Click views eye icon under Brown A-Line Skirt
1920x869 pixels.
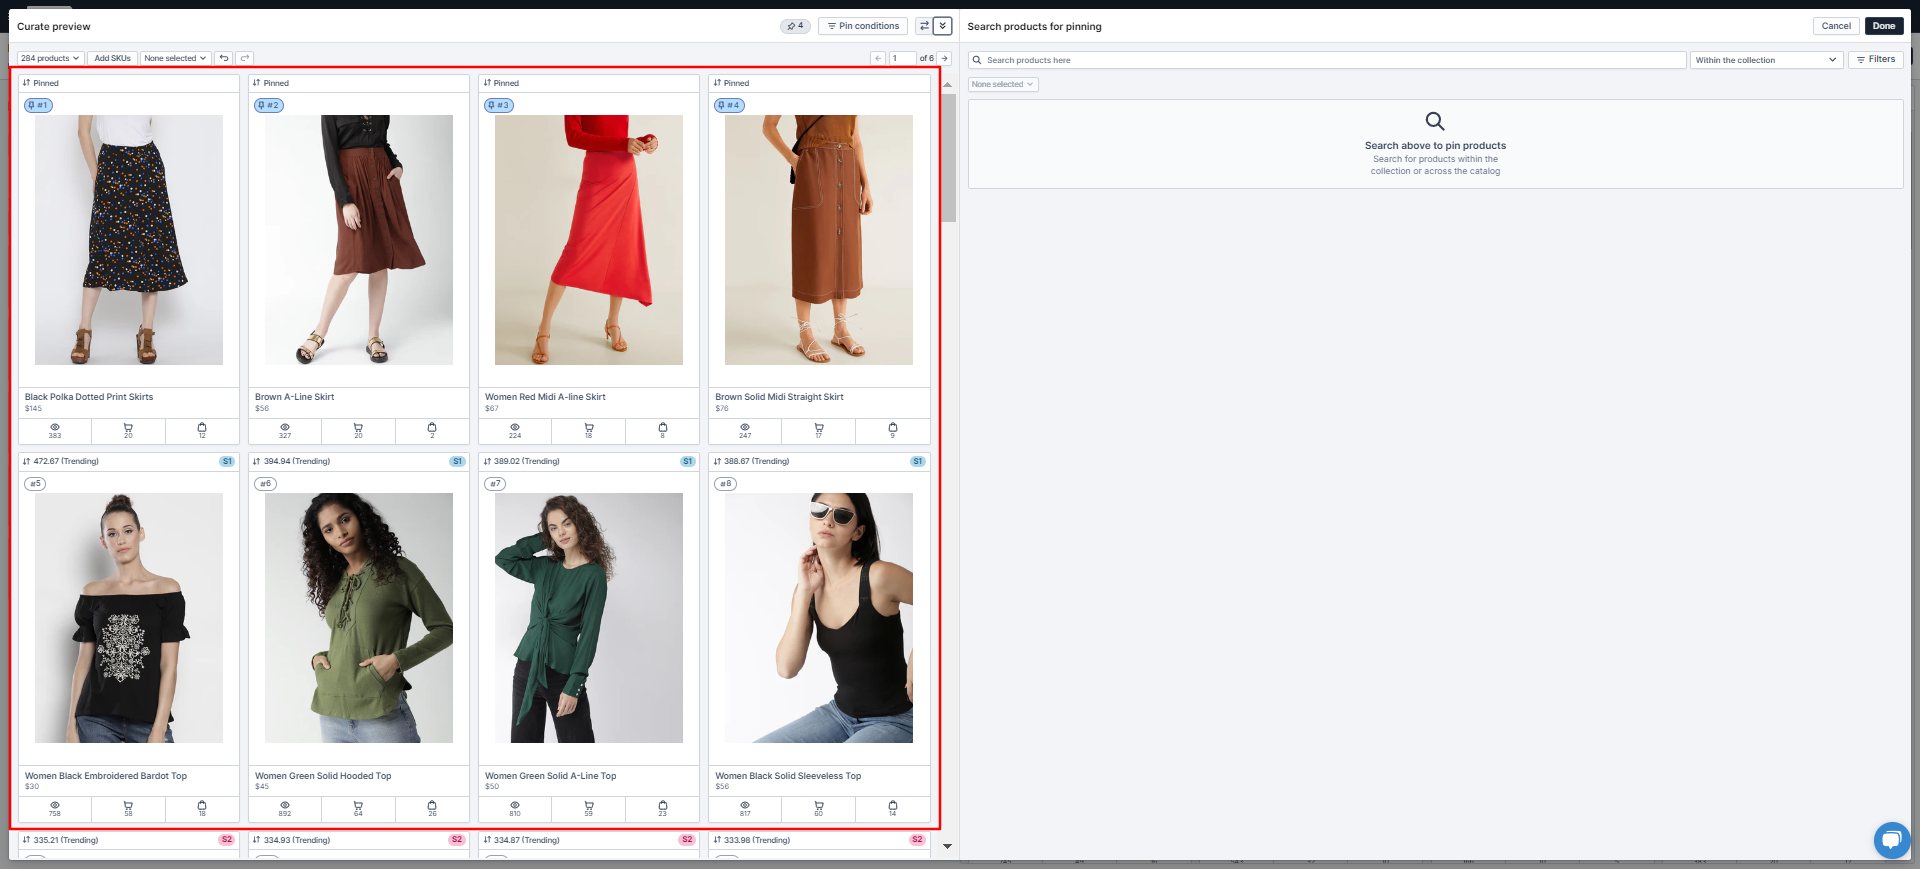click(285, 427)
